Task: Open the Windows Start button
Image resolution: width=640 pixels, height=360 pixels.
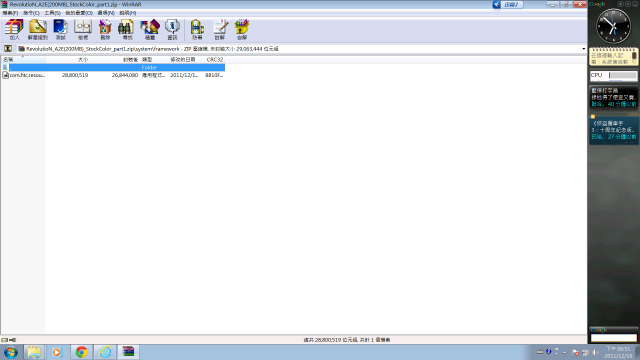Action: click(11, 352)
